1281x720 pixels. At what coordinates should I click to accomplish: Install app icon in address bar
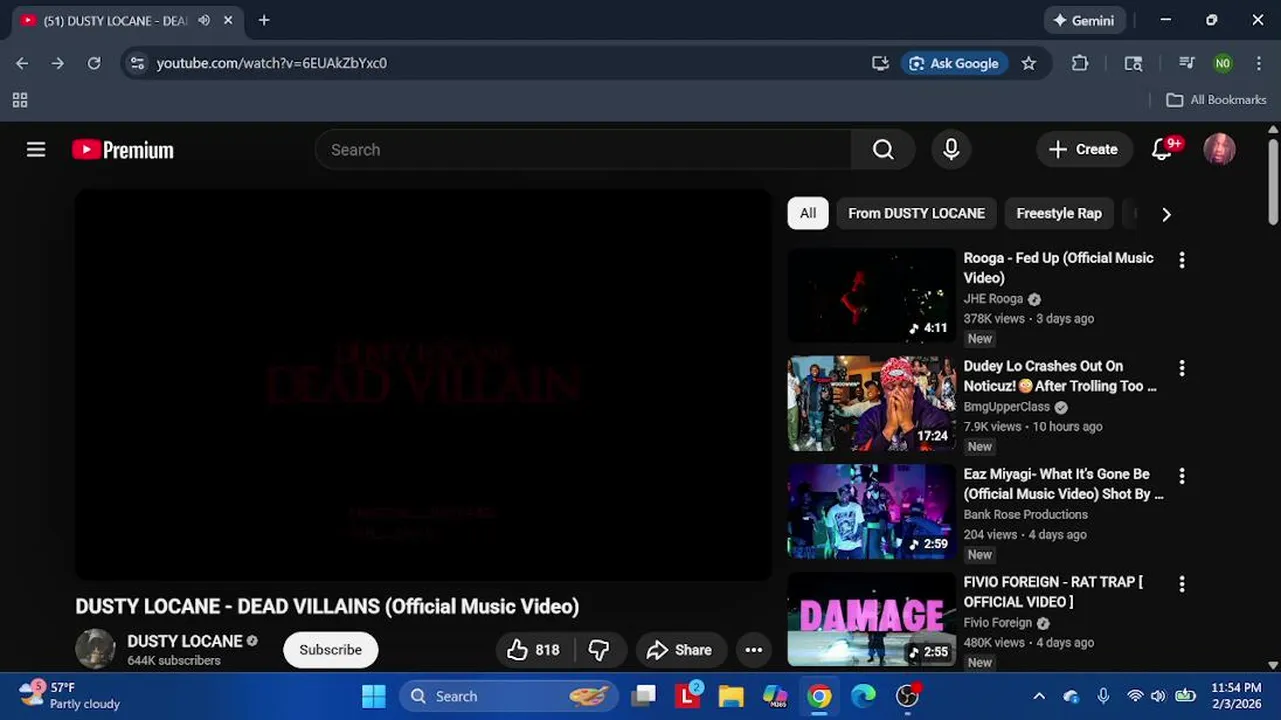[880, 63]
